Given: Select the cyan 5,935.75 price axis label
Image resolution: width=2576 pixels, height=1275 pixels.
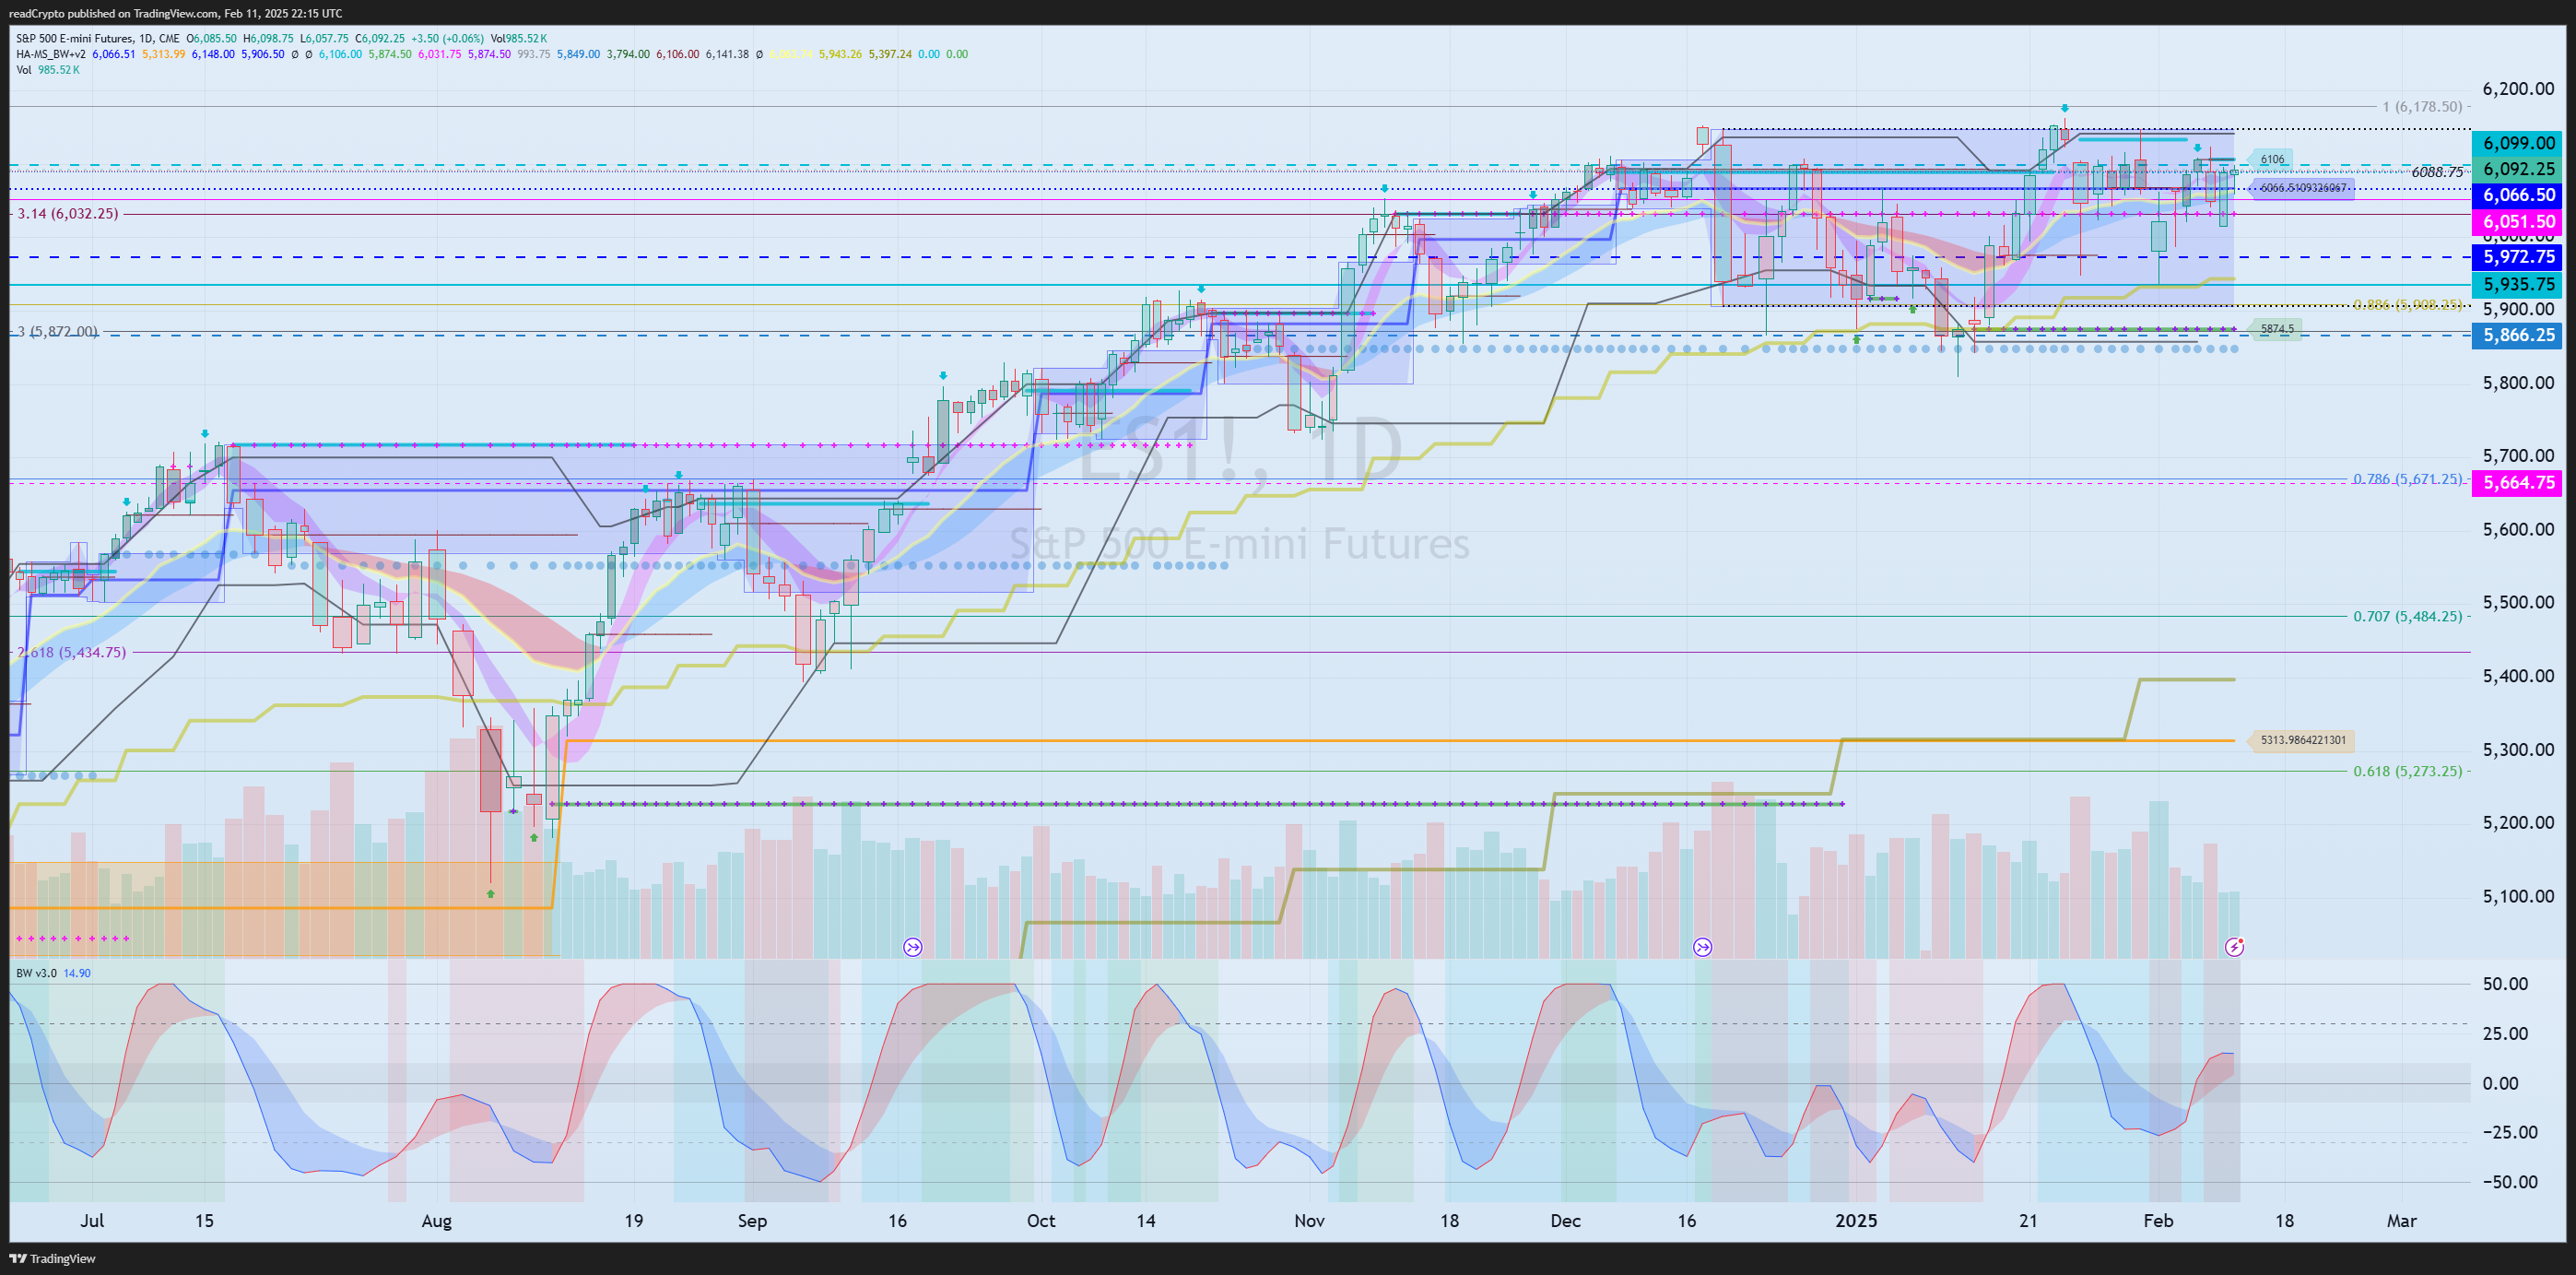Looking at the screenshot, I should tap(2519, 284).
